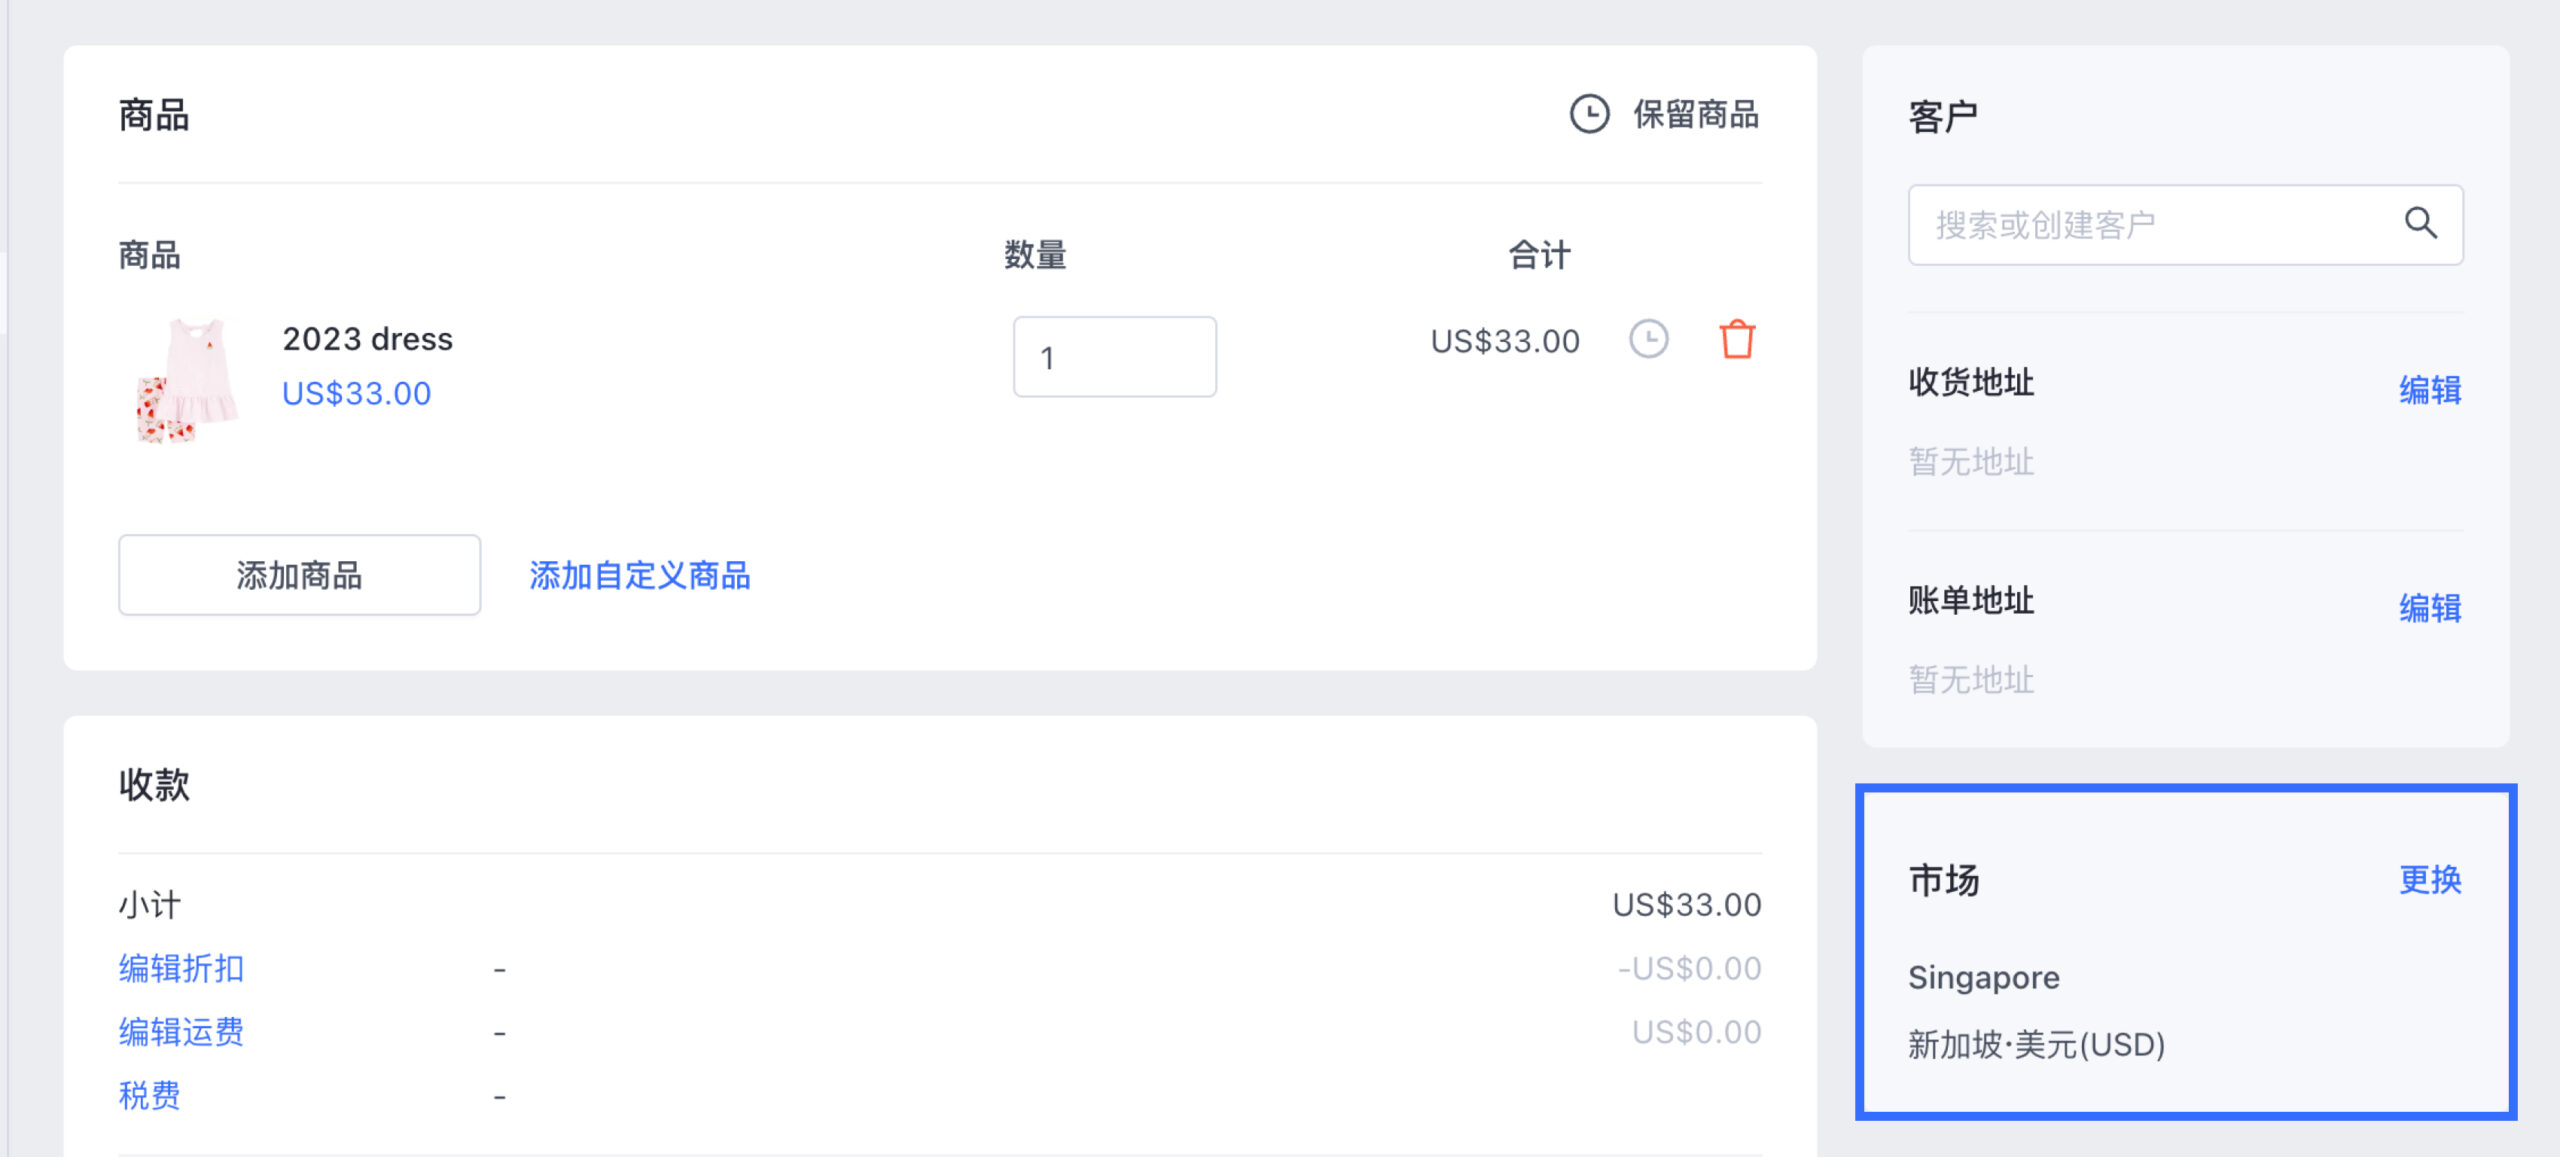Click 更换 to change the market
The height and width of the screenshot is (1157, 2560).
pyautogui.click(x=2430, y=880)
